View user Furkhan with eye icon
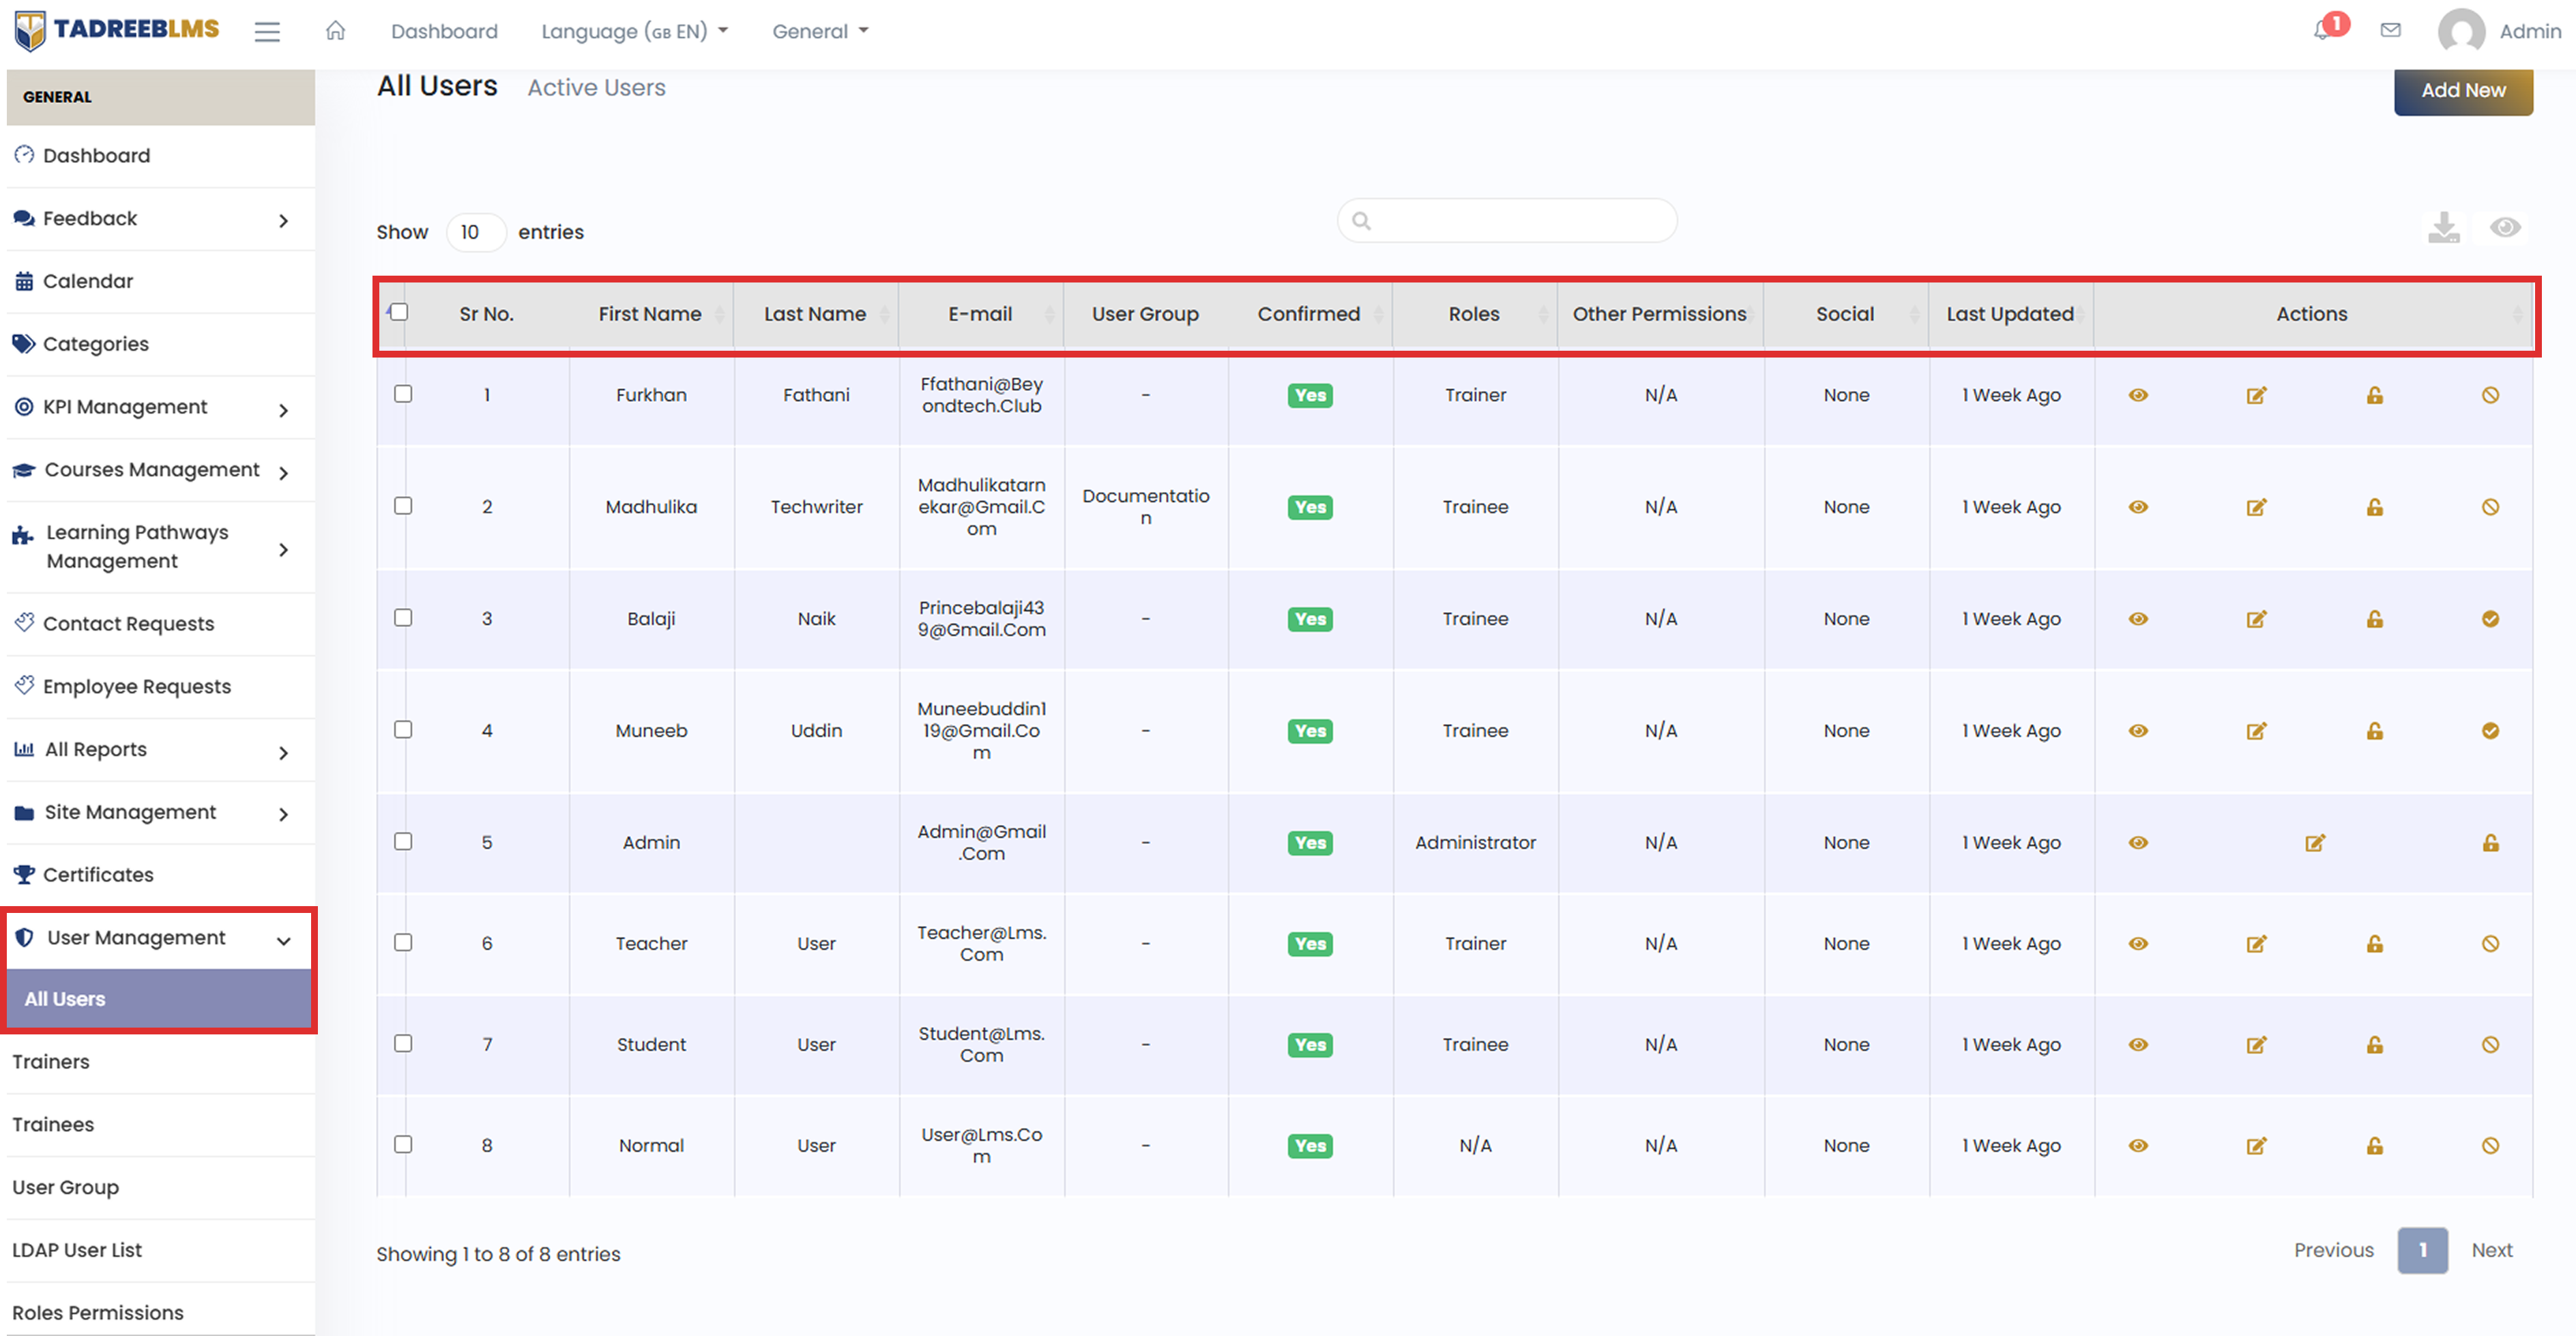This screenshot has width=2576, height=1336. (x=2138, y=395)
